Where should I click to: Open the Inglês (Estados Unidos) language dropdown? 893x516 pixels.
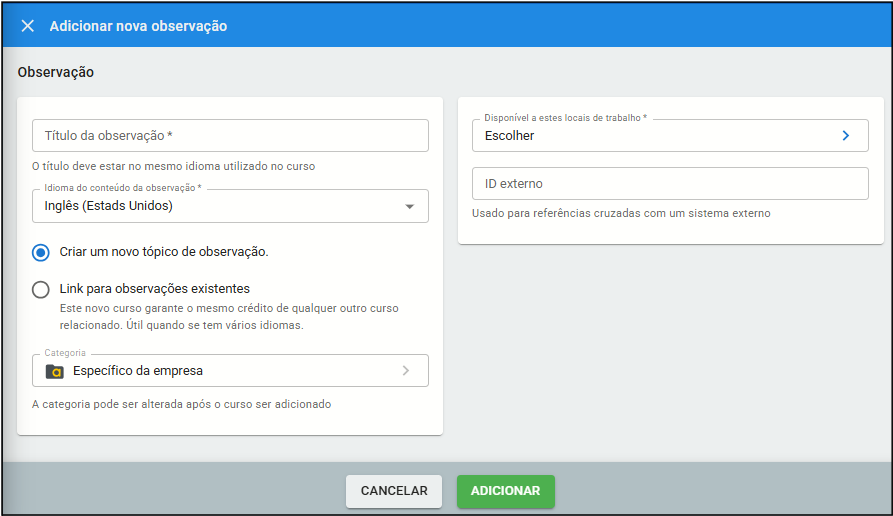(220, 206)
